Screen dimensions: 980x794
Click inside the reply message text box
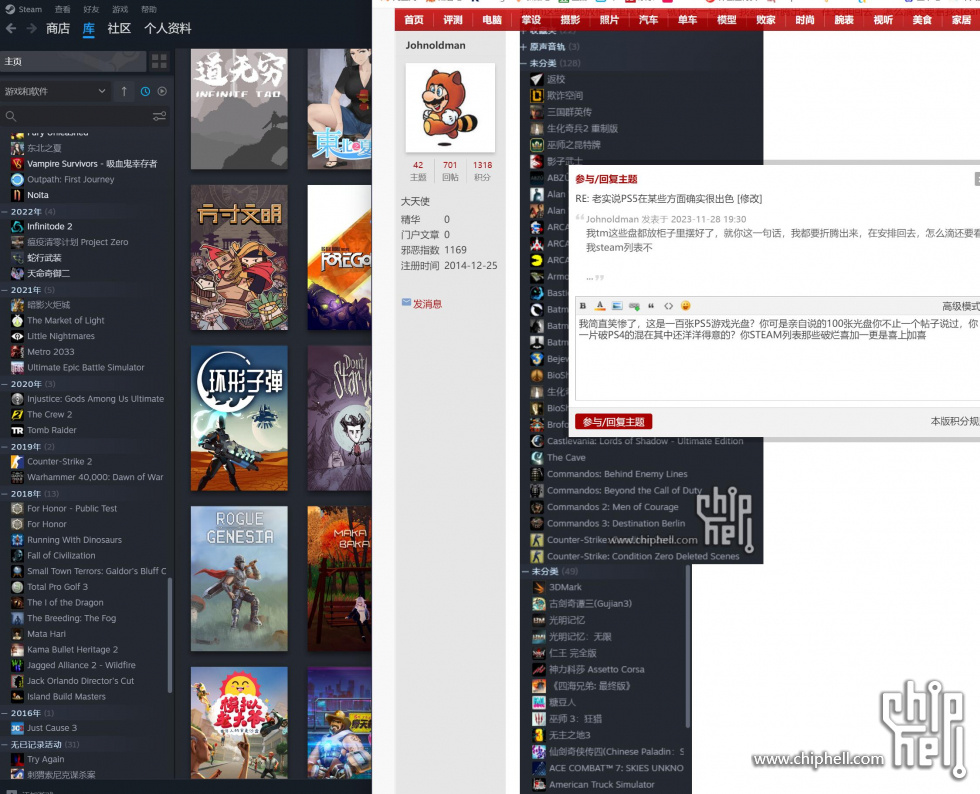(778, 358)
